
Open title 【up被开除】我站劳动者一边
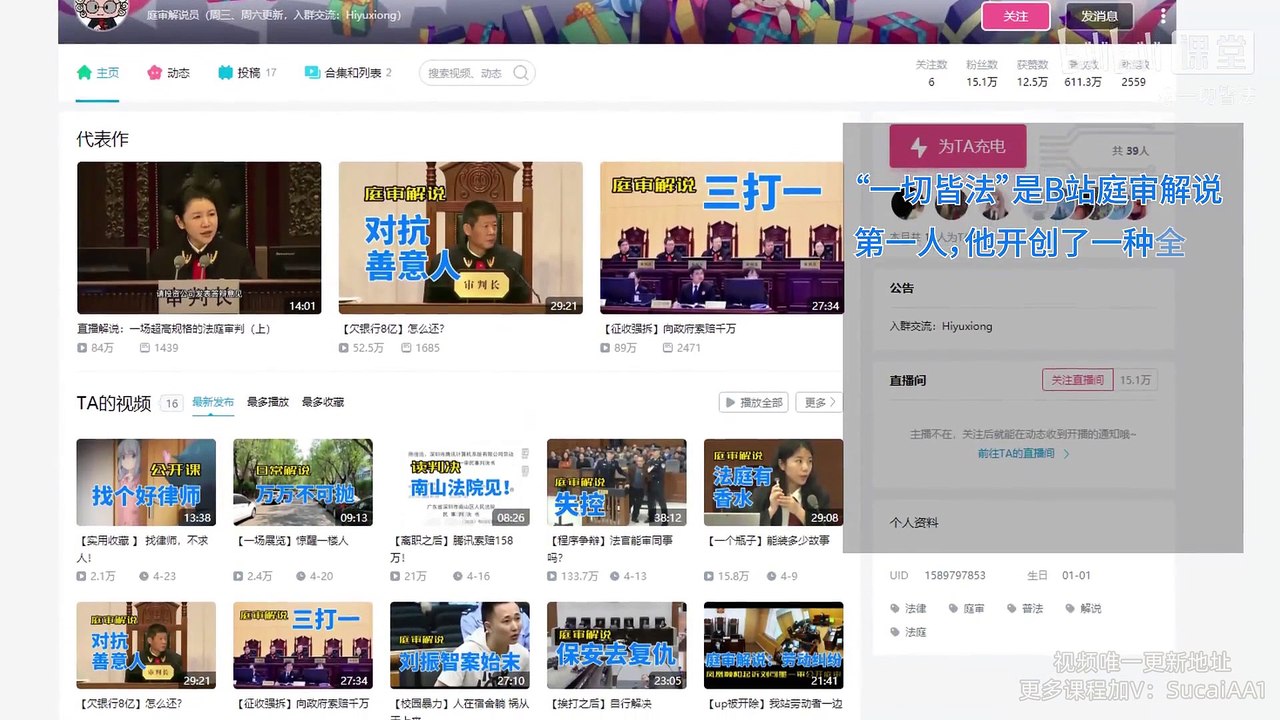(x=773, y=704)
